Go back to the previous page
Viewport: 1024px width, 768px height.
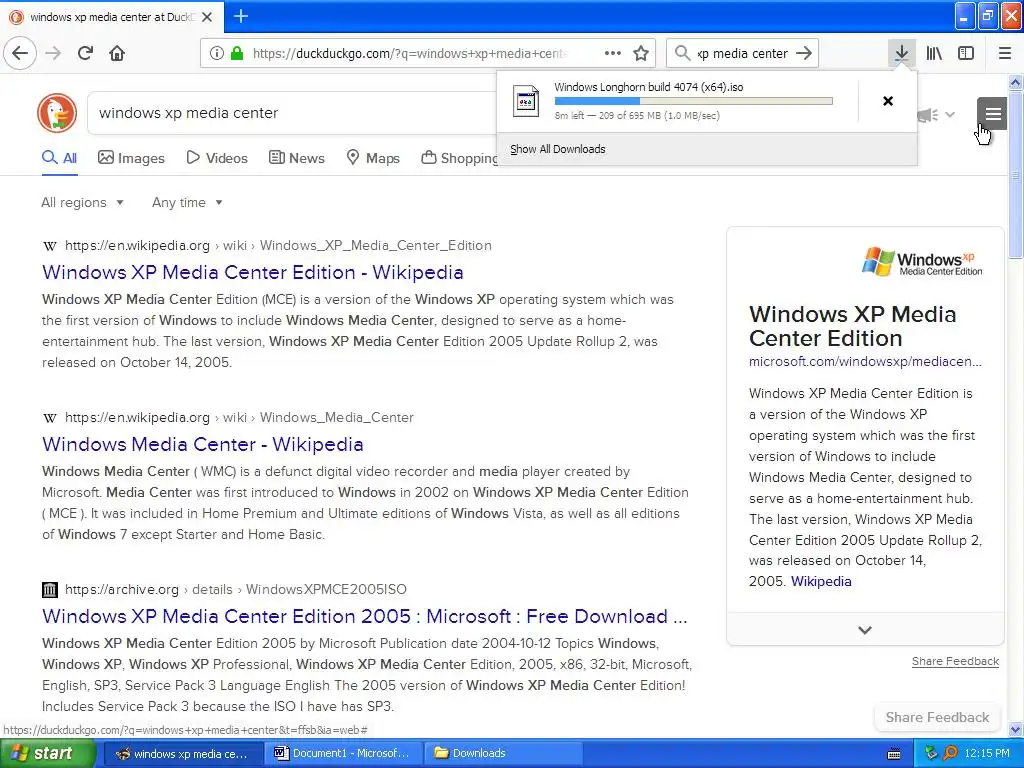point(20,53)
